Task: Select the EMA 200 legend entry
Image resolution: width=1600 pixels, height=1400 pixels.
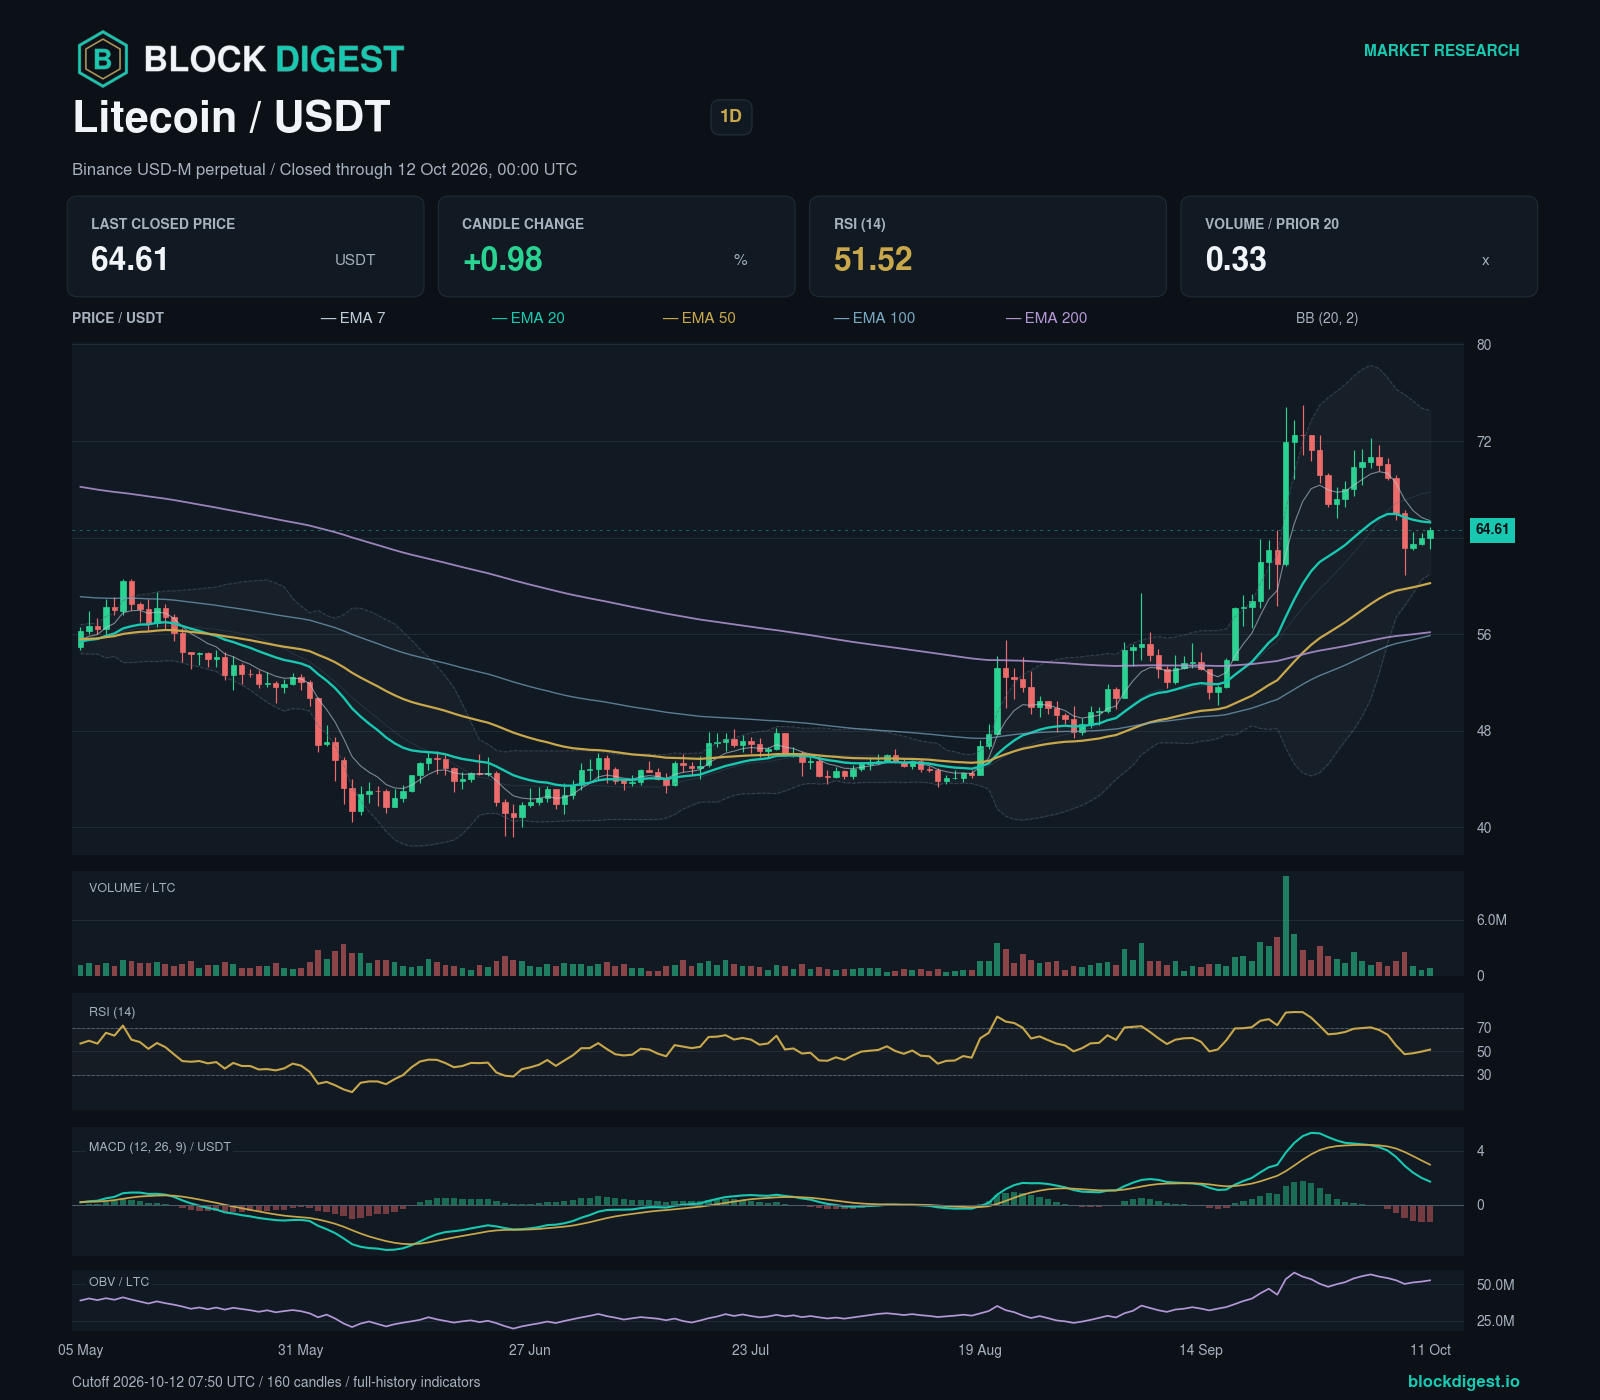Action: pyautogui.click(x=1047, y=318)
